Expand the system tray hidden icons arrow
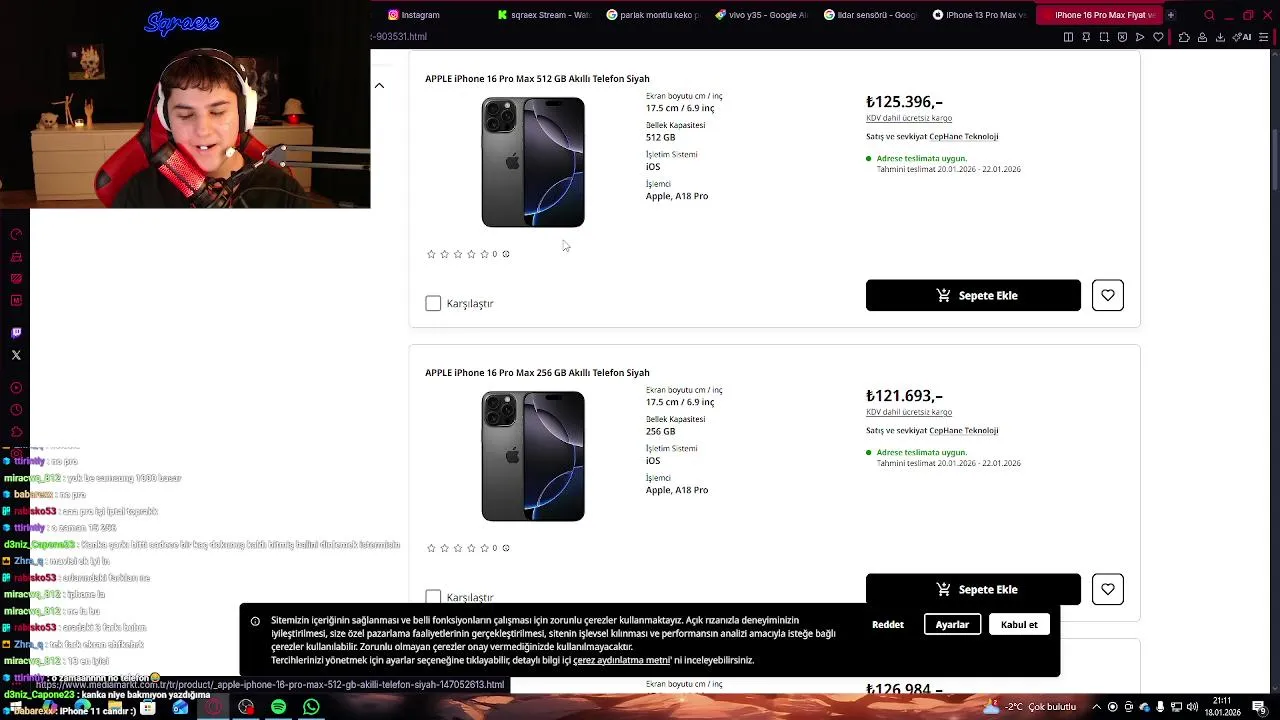 tap(1096, 707)
